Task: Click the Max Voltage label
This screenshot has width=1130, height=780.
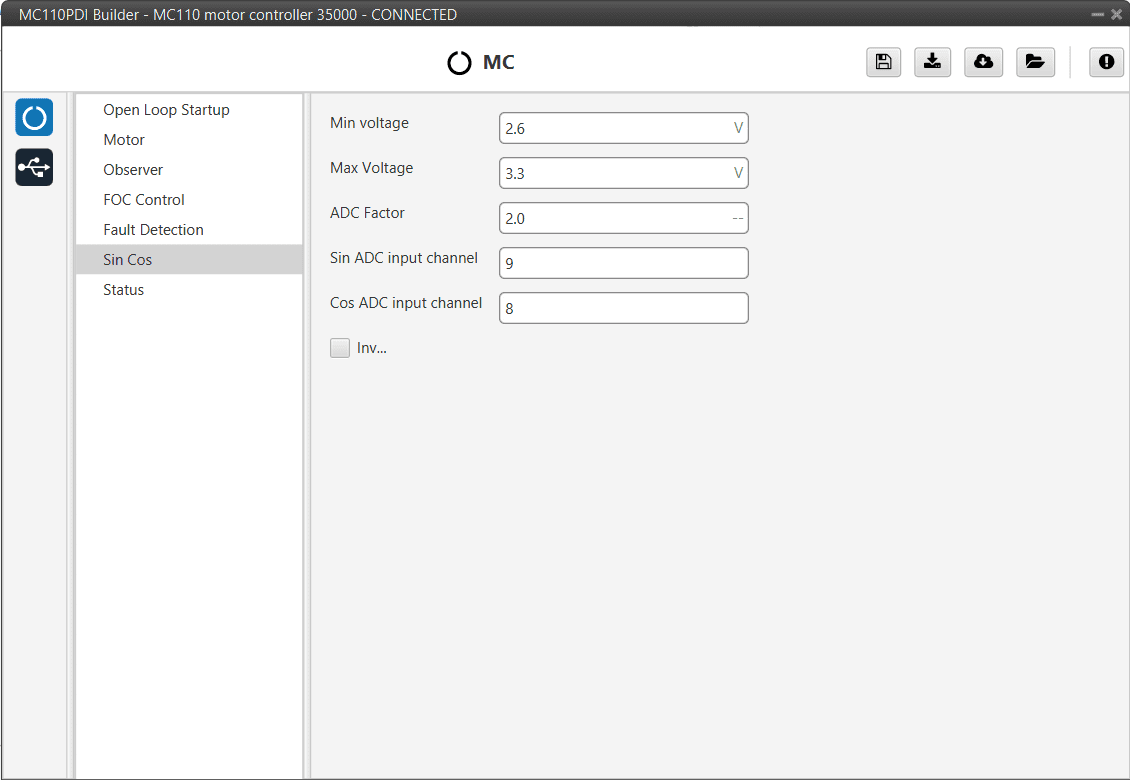Action: click(371, 168)
